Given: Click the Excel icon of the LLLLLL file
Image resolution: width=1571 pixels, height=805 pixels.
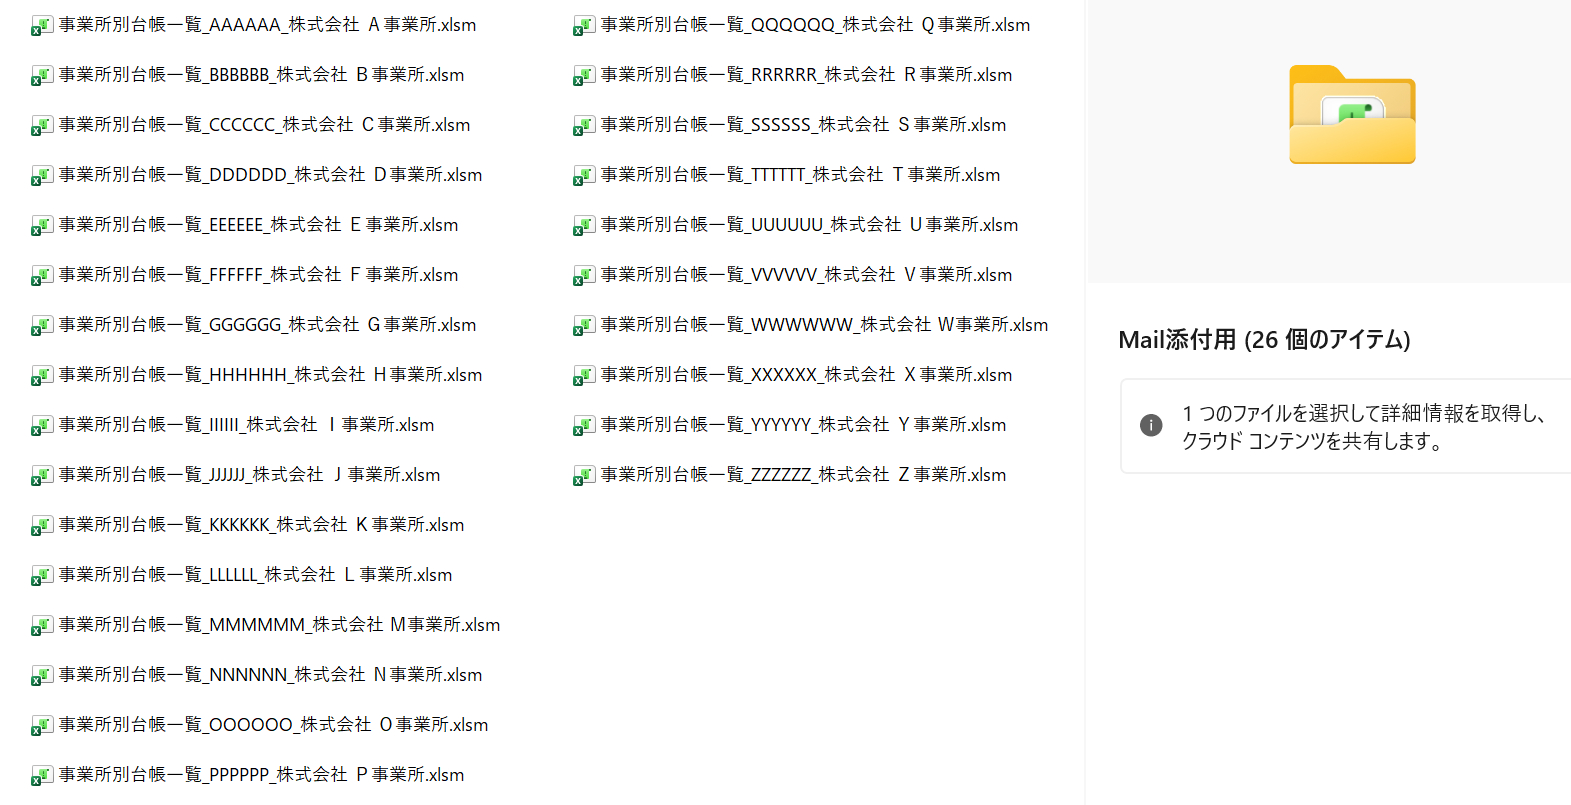Looking at the screenshot, I should click(x=42, y=575).
